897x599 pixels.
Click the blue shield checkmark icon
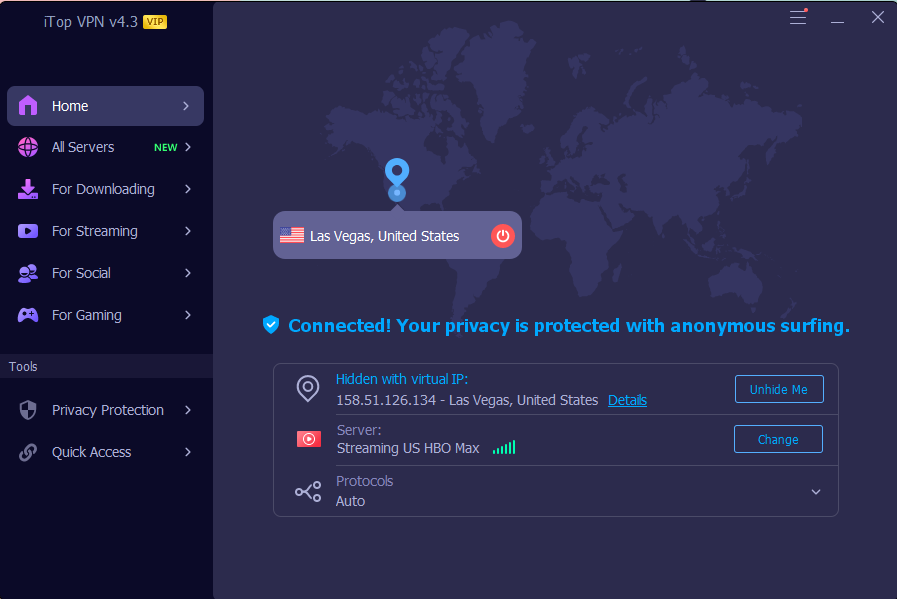[271, 324]
